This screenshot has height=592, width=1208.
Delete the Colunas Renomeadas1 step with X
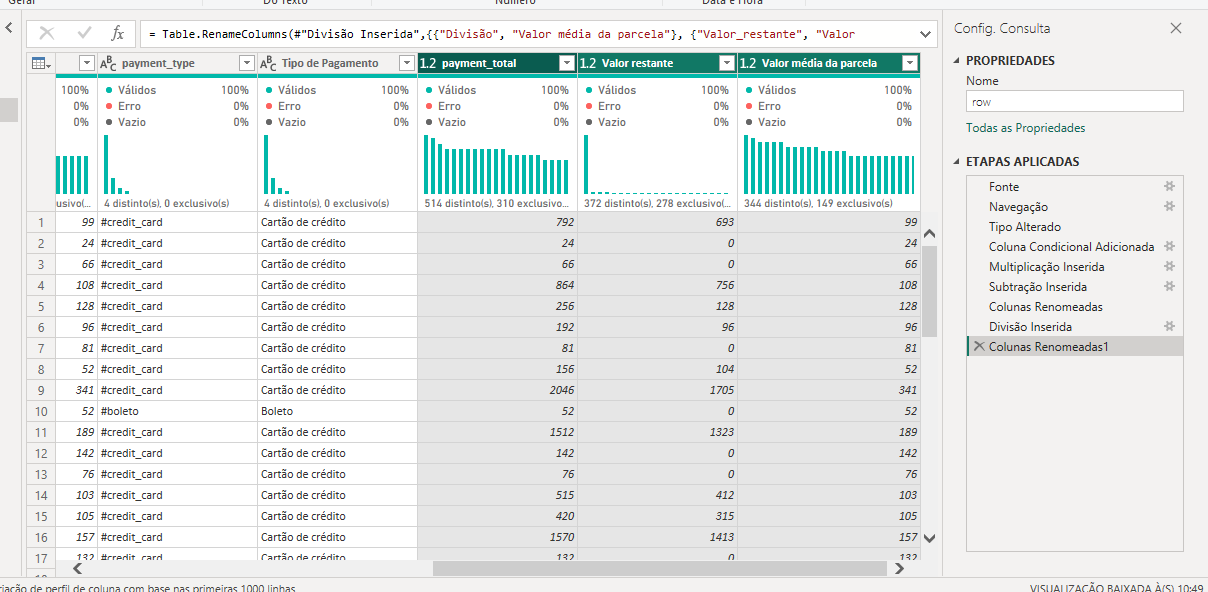(979, 347)
